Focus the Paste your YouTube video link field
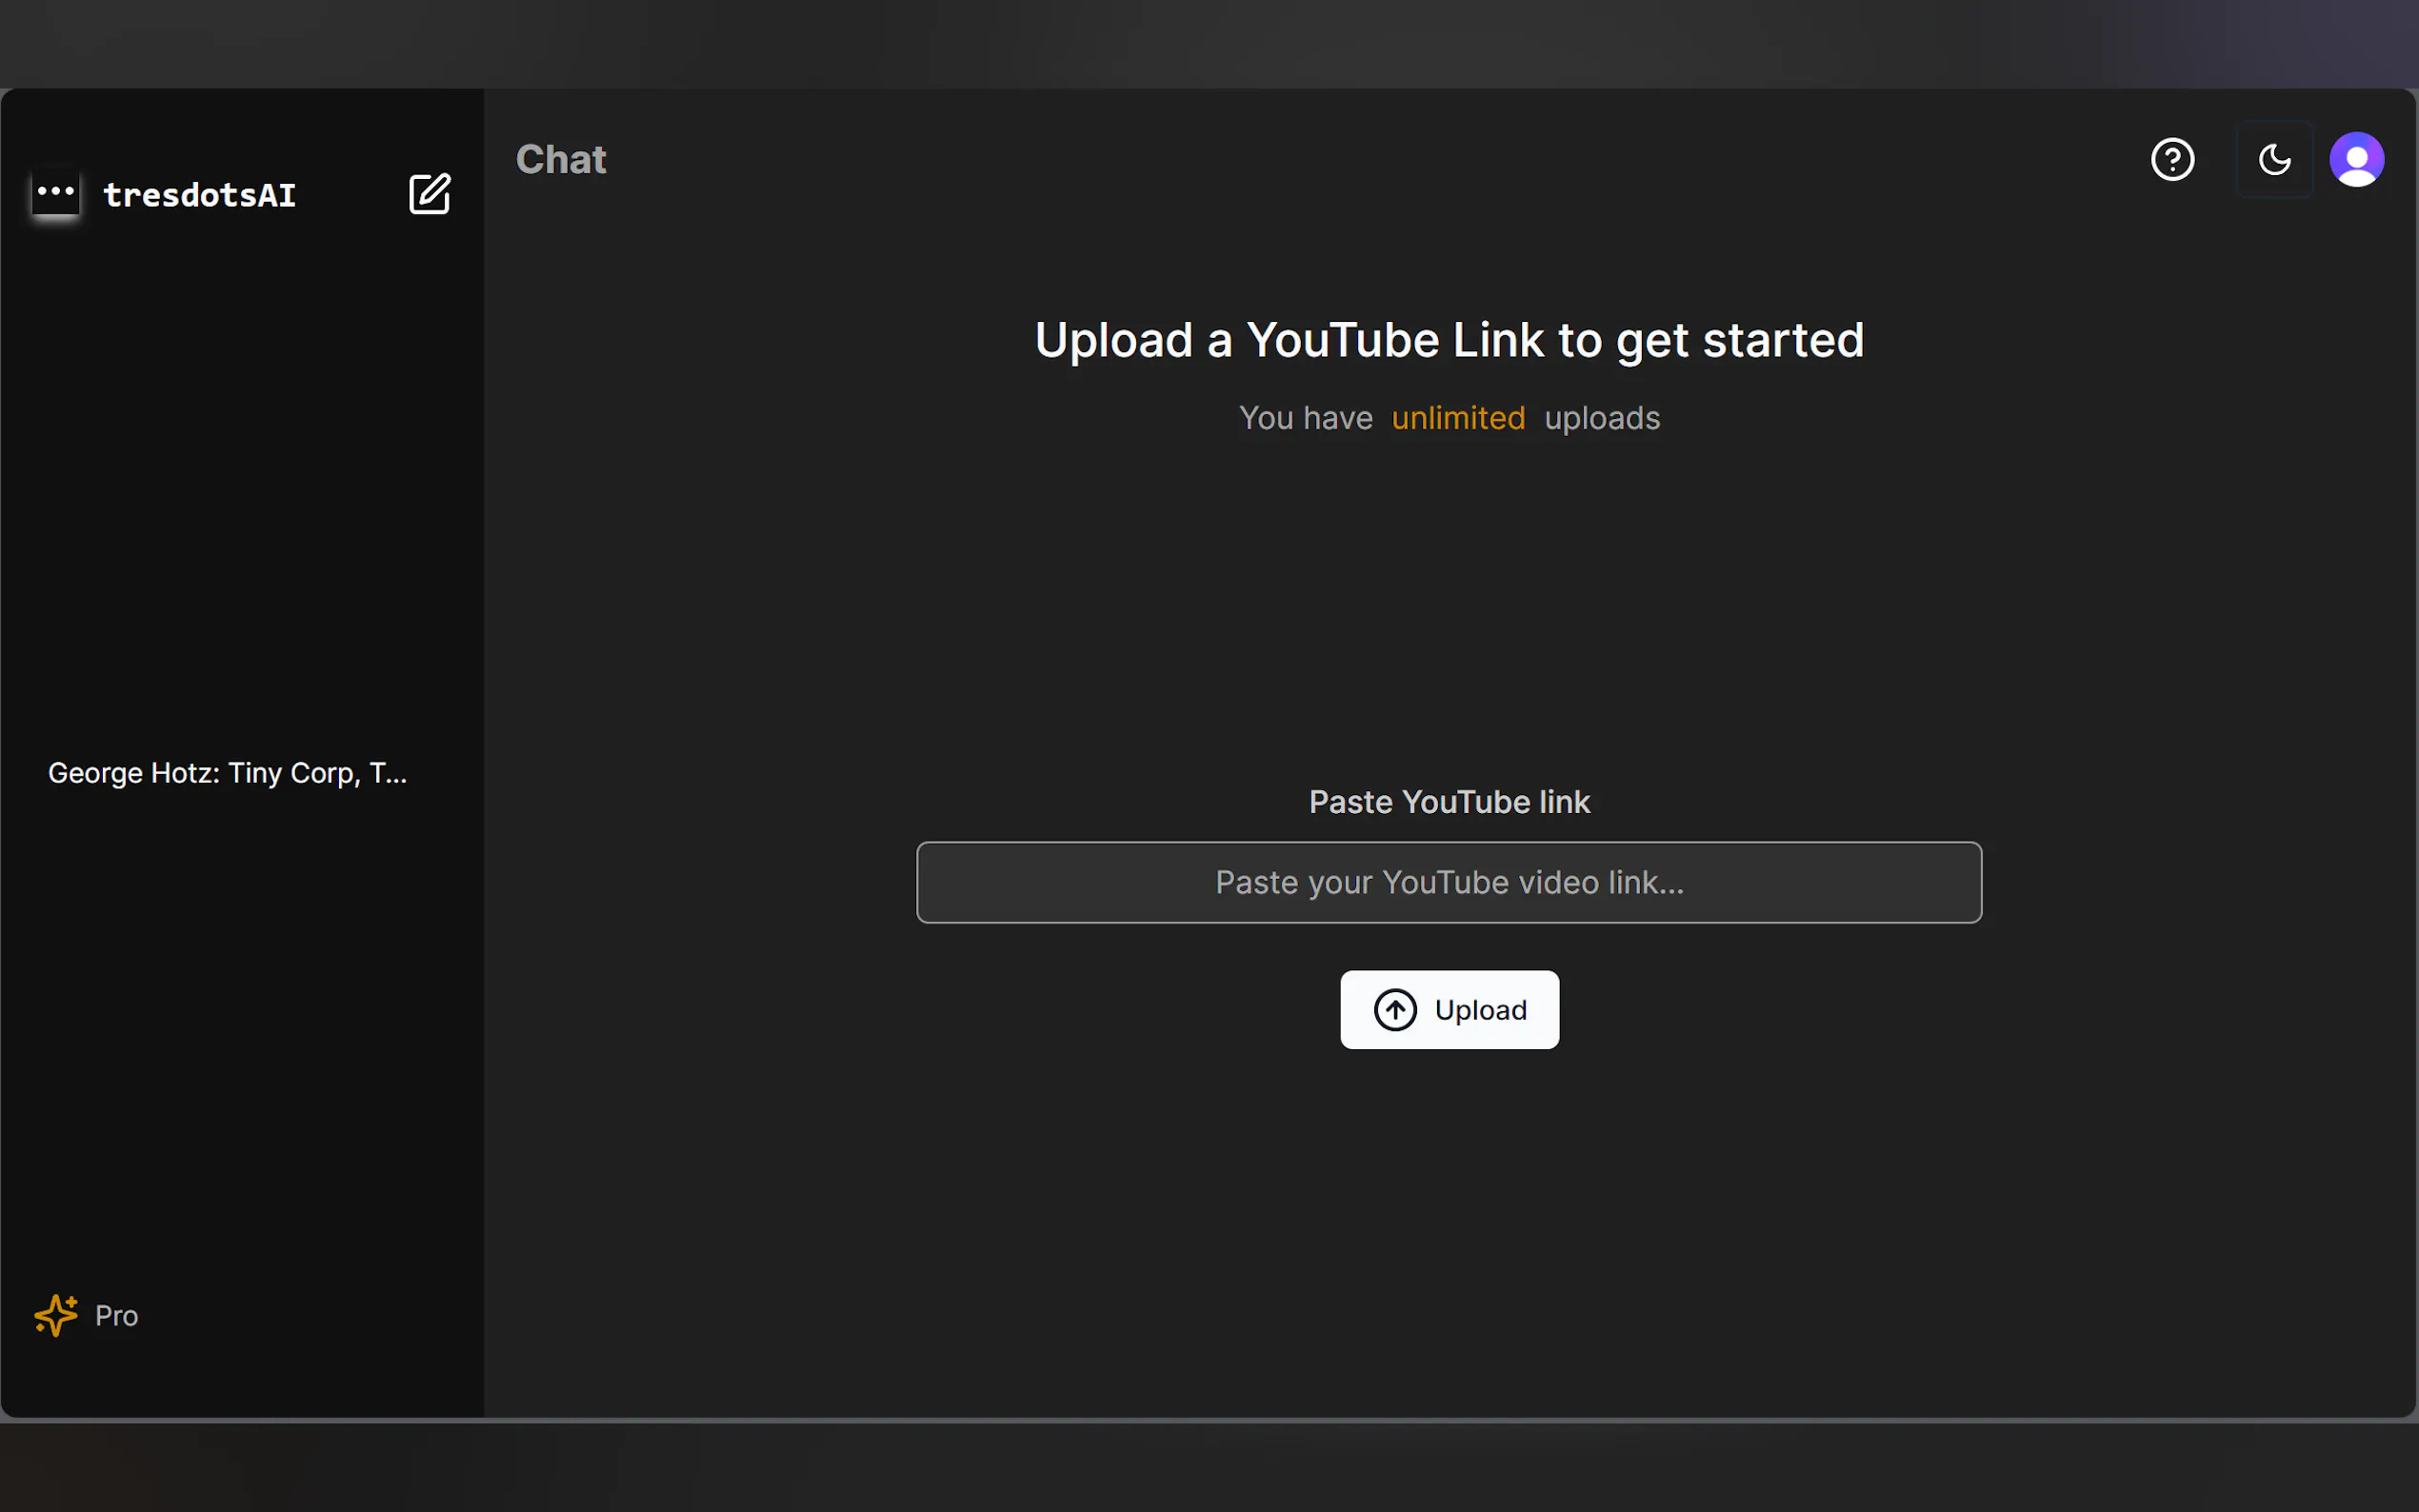Screen dimensions: 2419x1512 [1448, 882]
